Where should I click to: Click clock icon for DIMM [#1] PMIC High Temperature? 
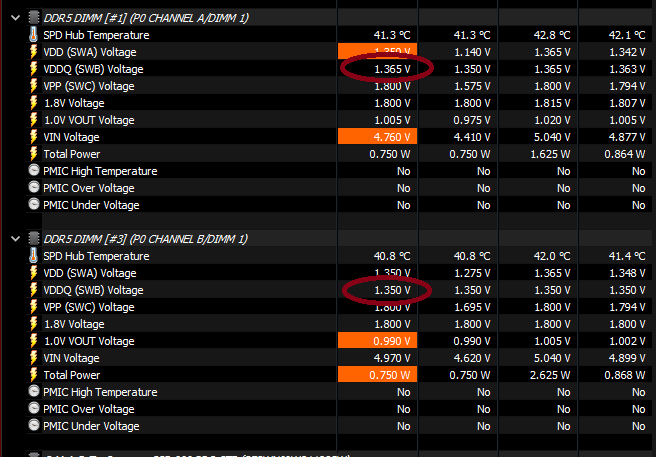click(34, 170)
